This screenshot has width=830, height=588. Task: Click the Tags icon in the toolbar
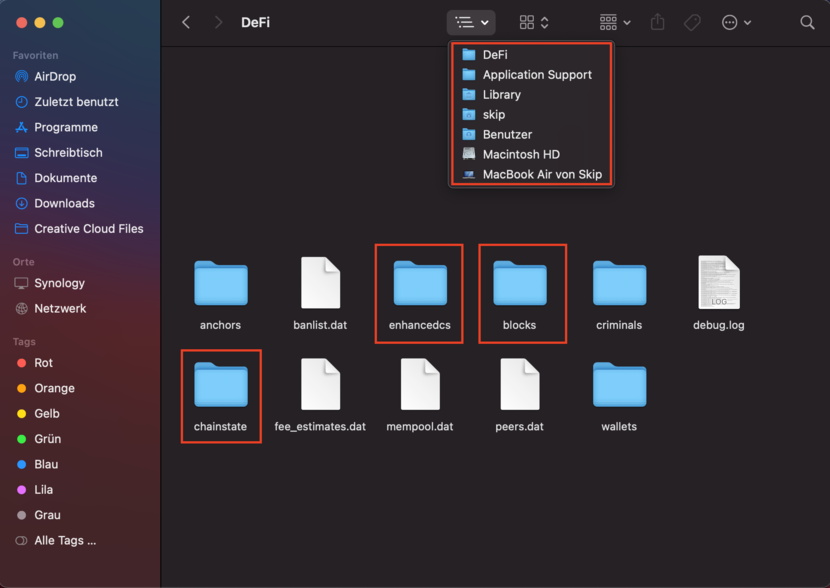point(692,22)
